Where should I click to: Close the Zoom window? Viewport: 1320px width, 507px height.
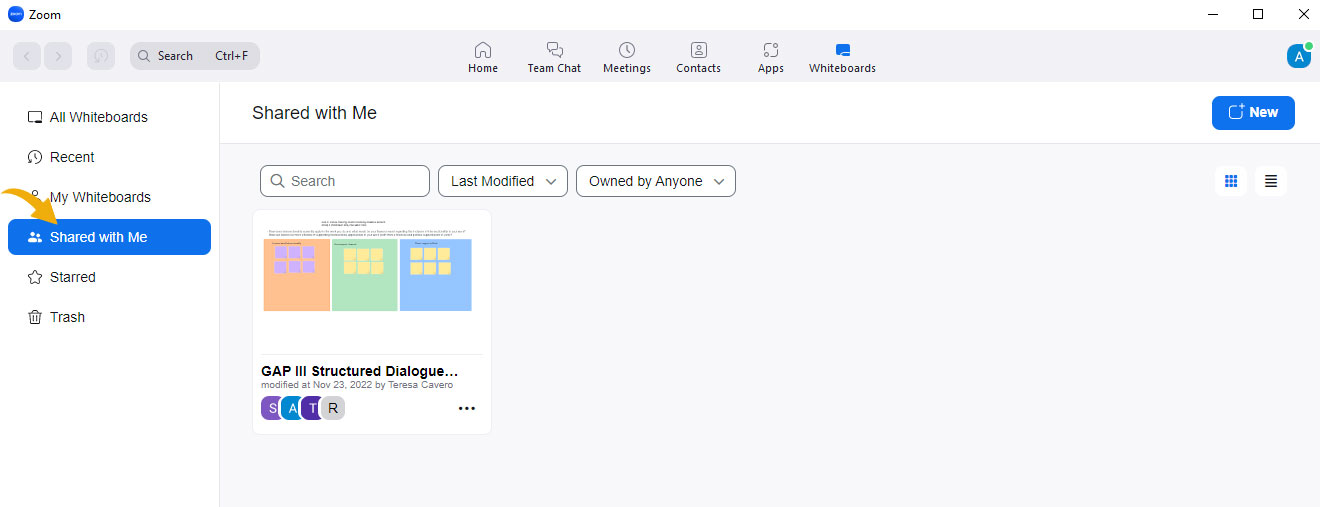pyautogui.click(x=1302, y=14)
